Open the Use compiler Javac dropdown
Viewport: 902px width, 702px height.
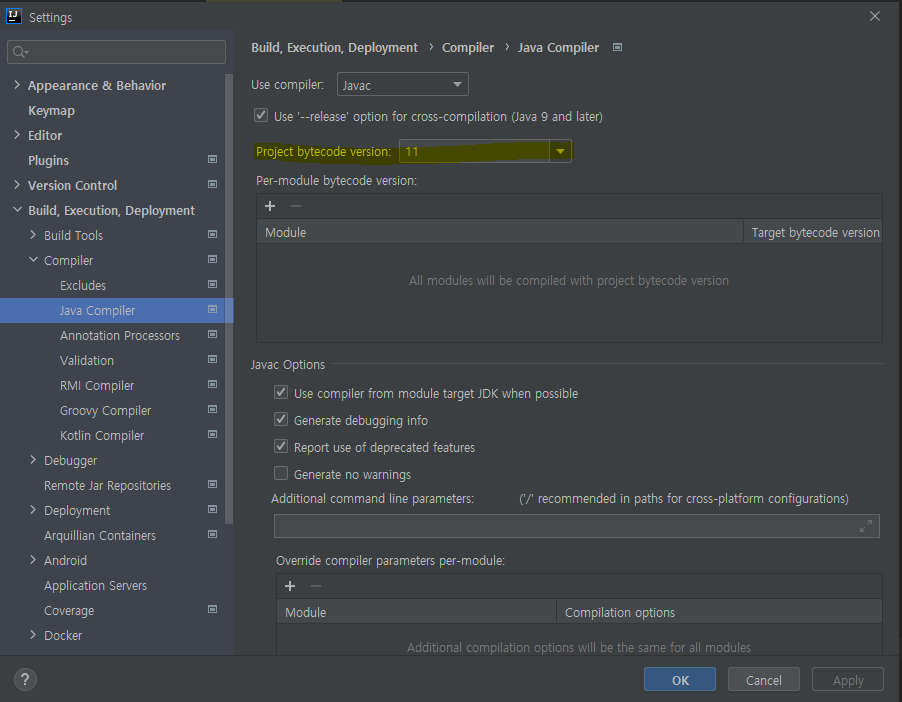pos(403,85)
